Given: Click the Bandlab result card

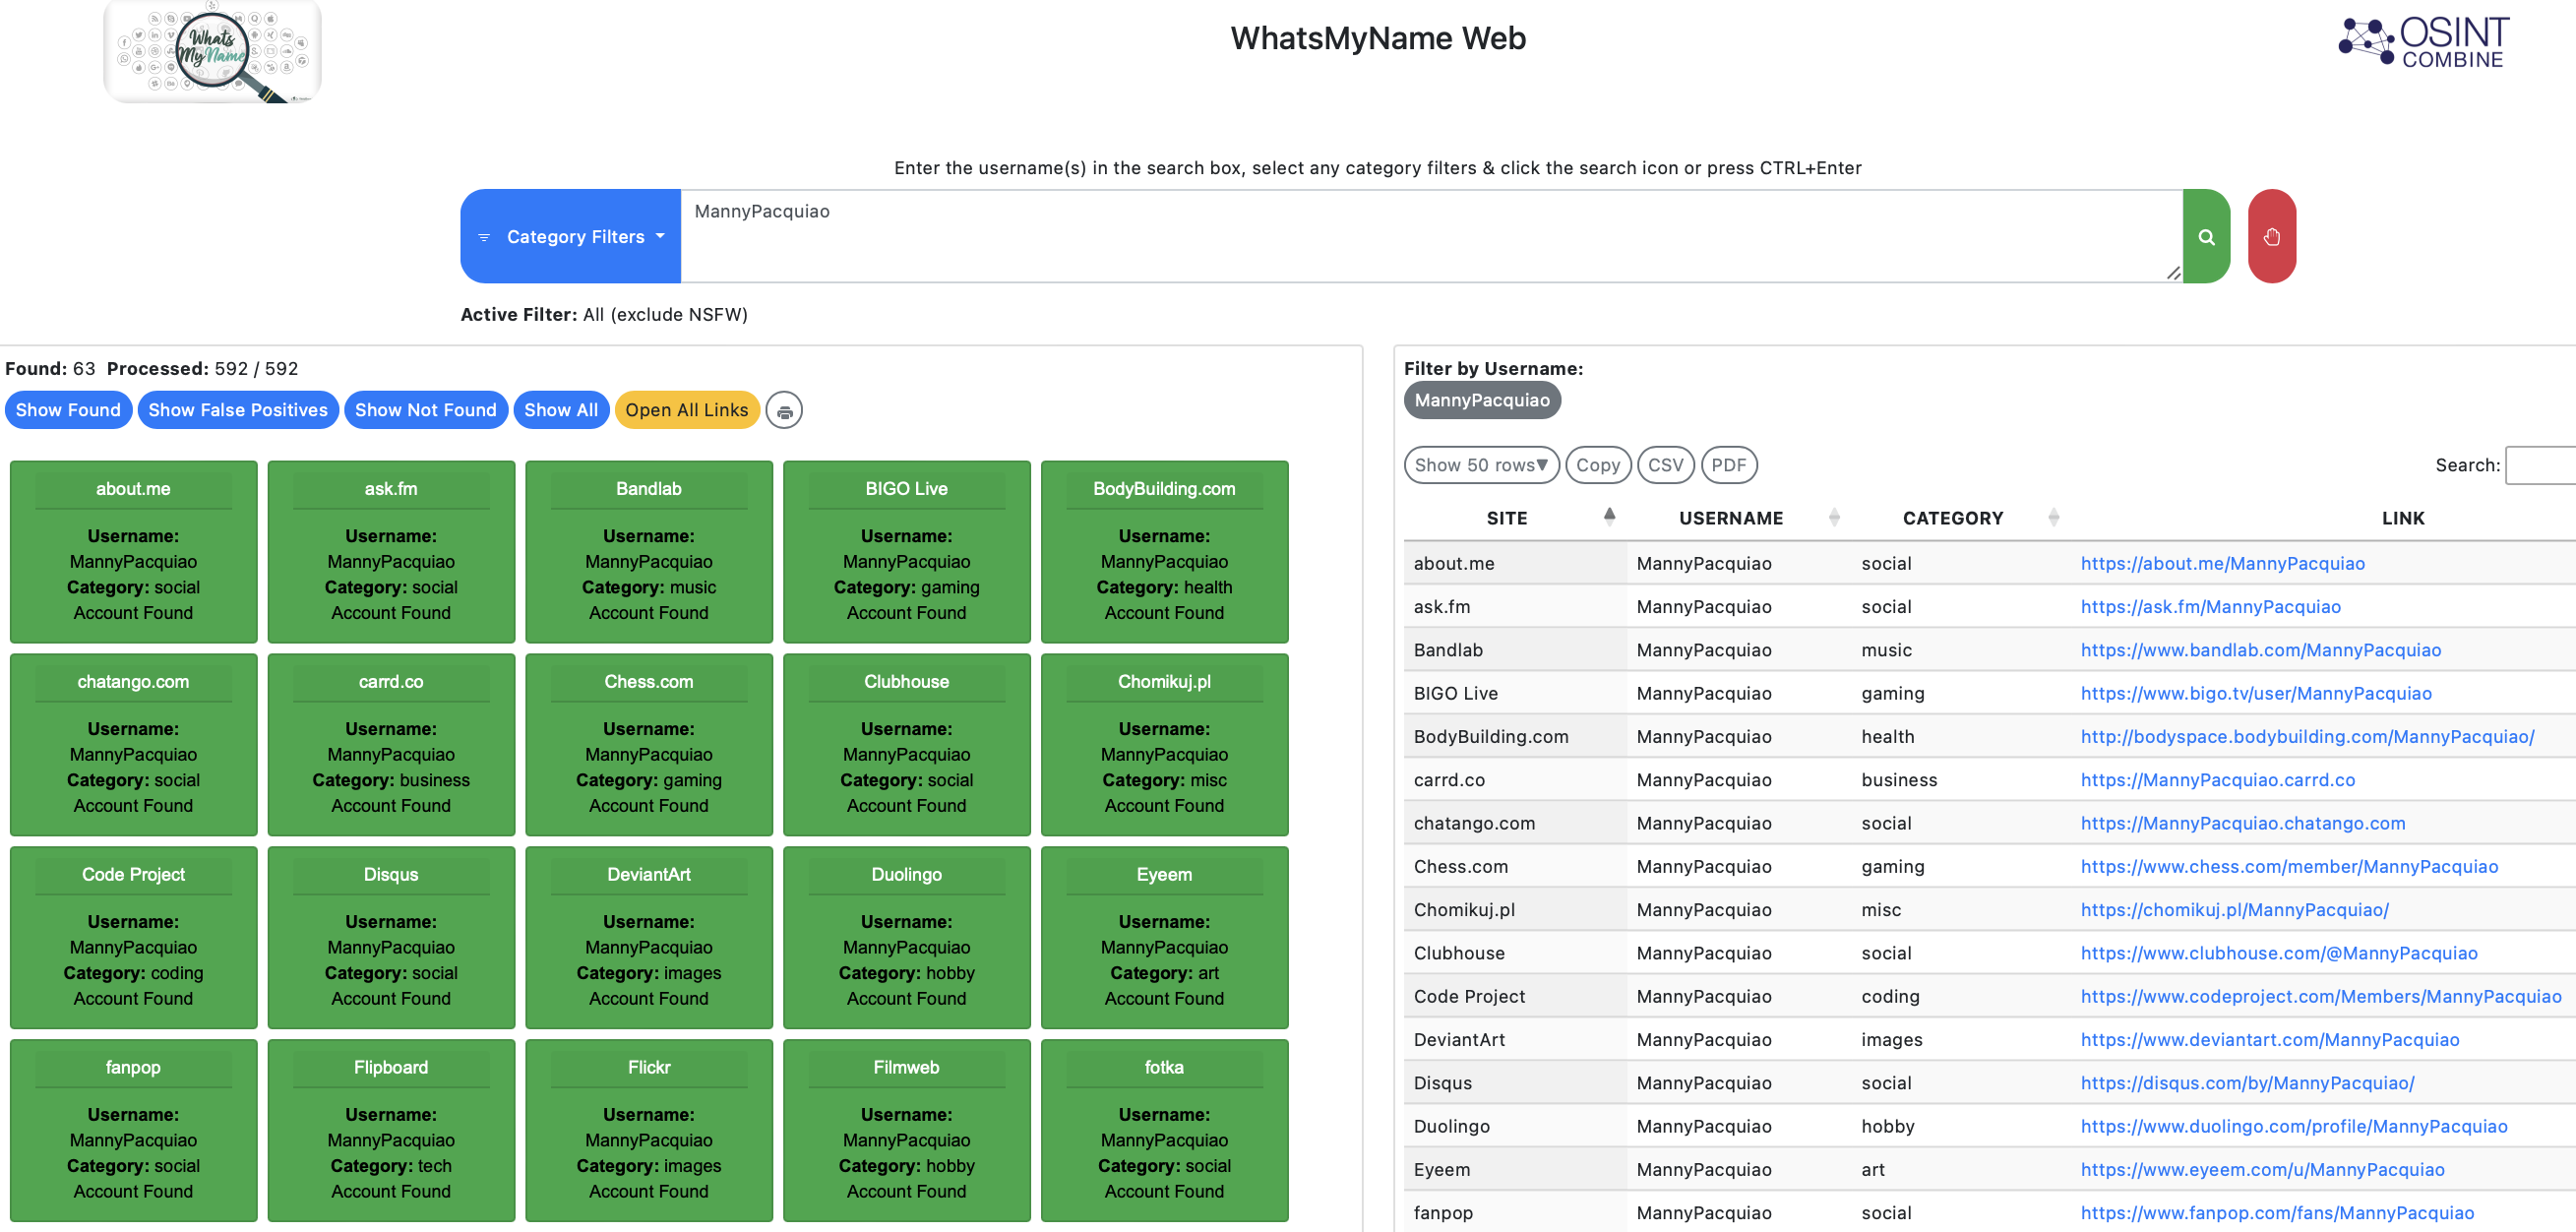Looking at the screenshot, I should [x=649, y=552].
